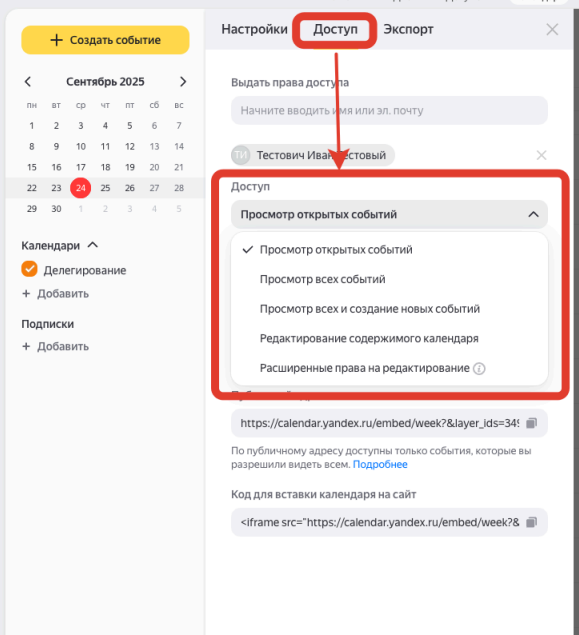Go to next month arrow

[183, 82]
